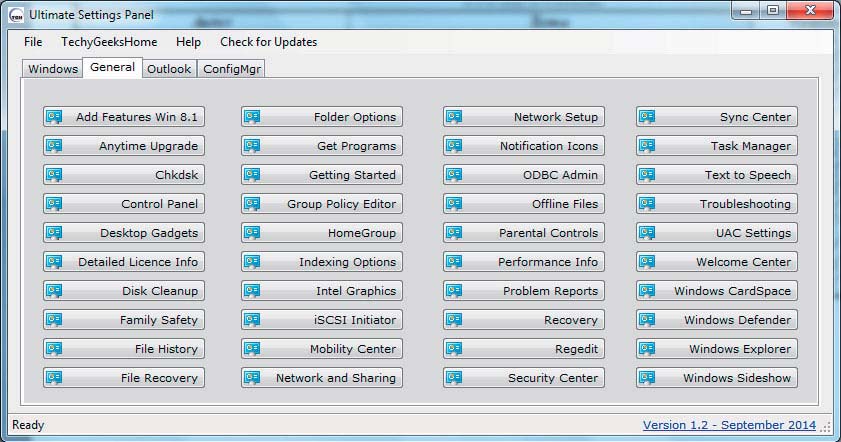Open Indexing Options

pyautogui.click(x=322, y=261)
